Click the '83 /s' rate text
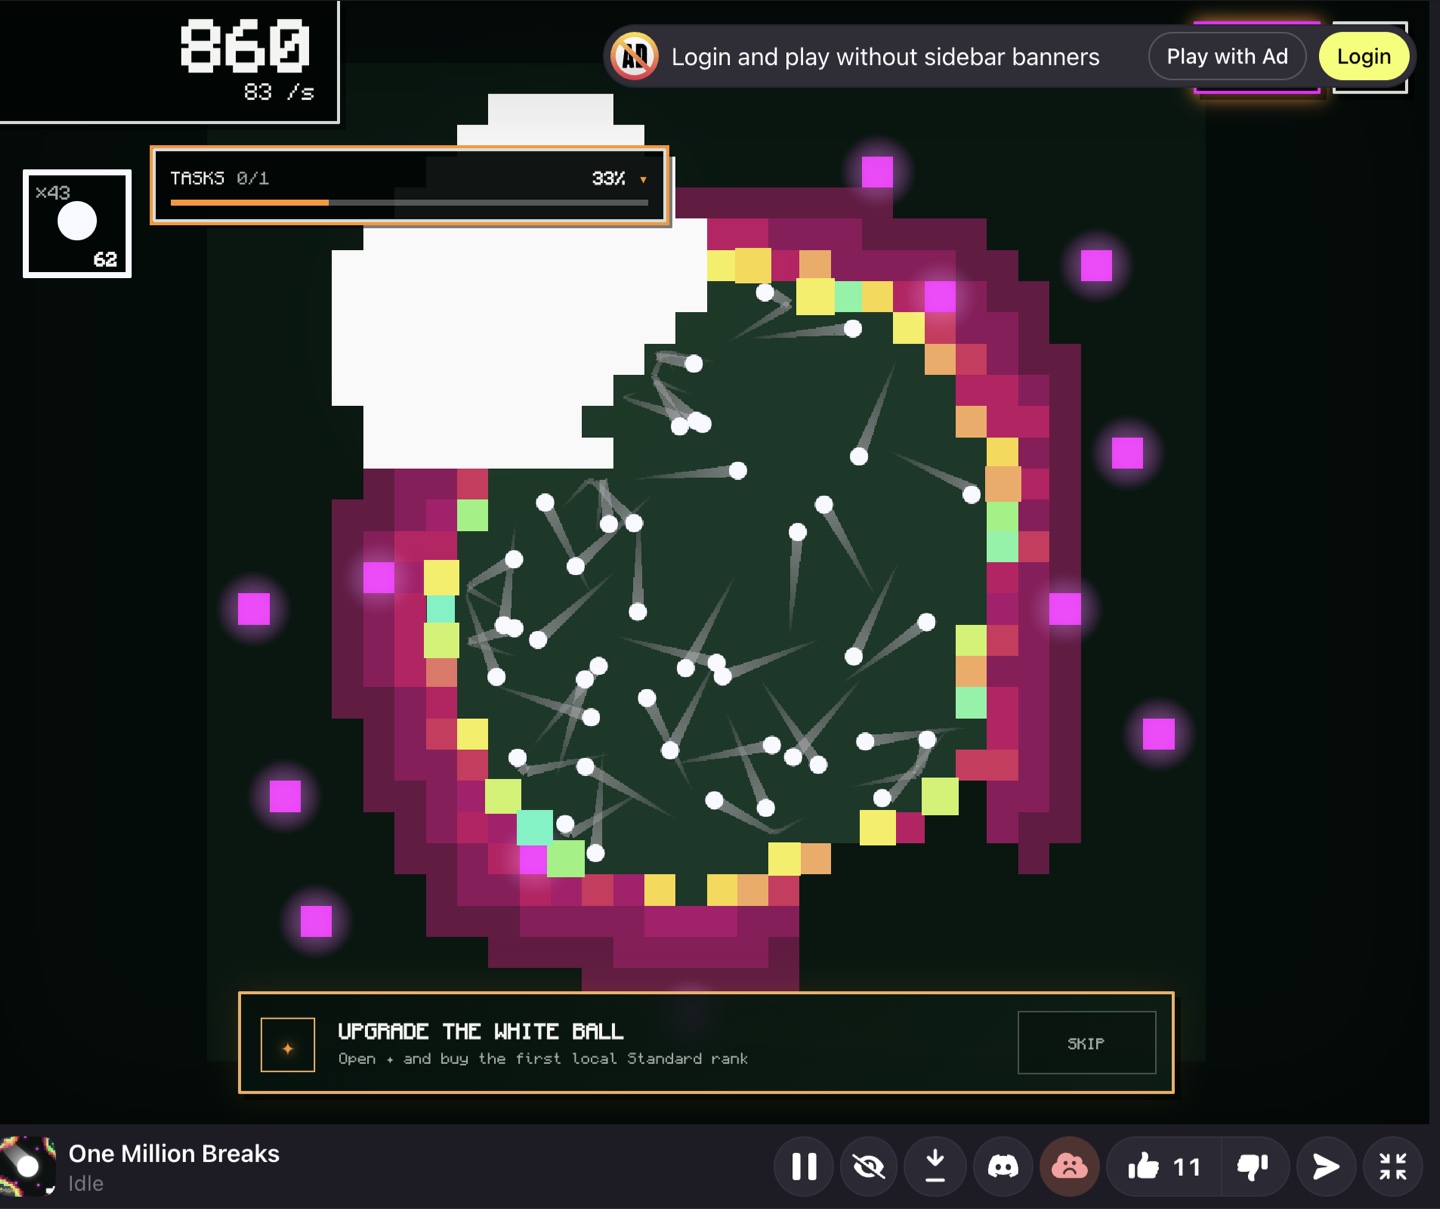Screen dimensions: 1440x1209 coord(278,92)
